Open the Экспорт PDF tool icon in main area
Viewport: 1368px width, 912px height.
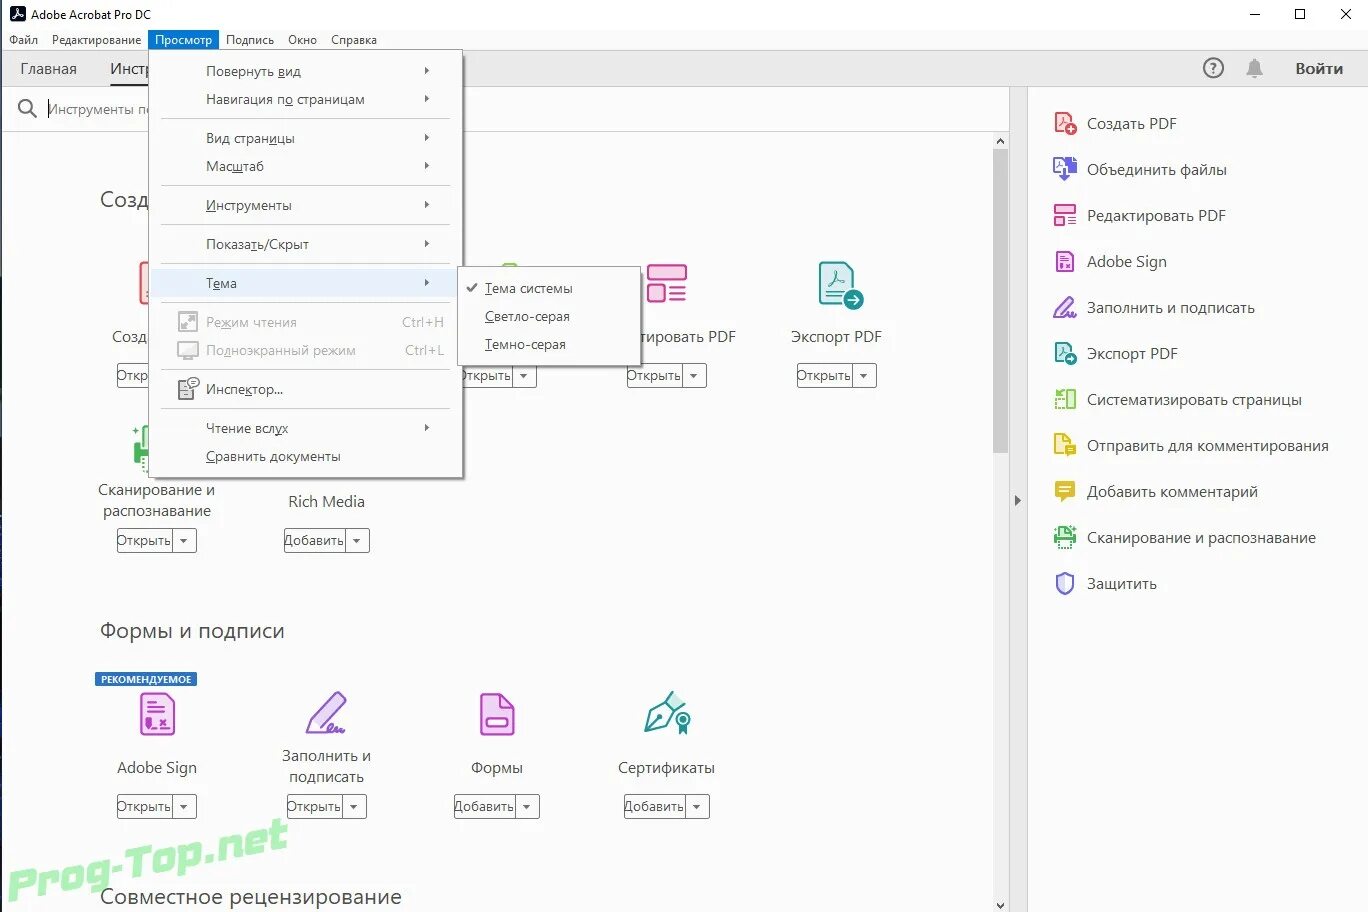coord(839,285)
